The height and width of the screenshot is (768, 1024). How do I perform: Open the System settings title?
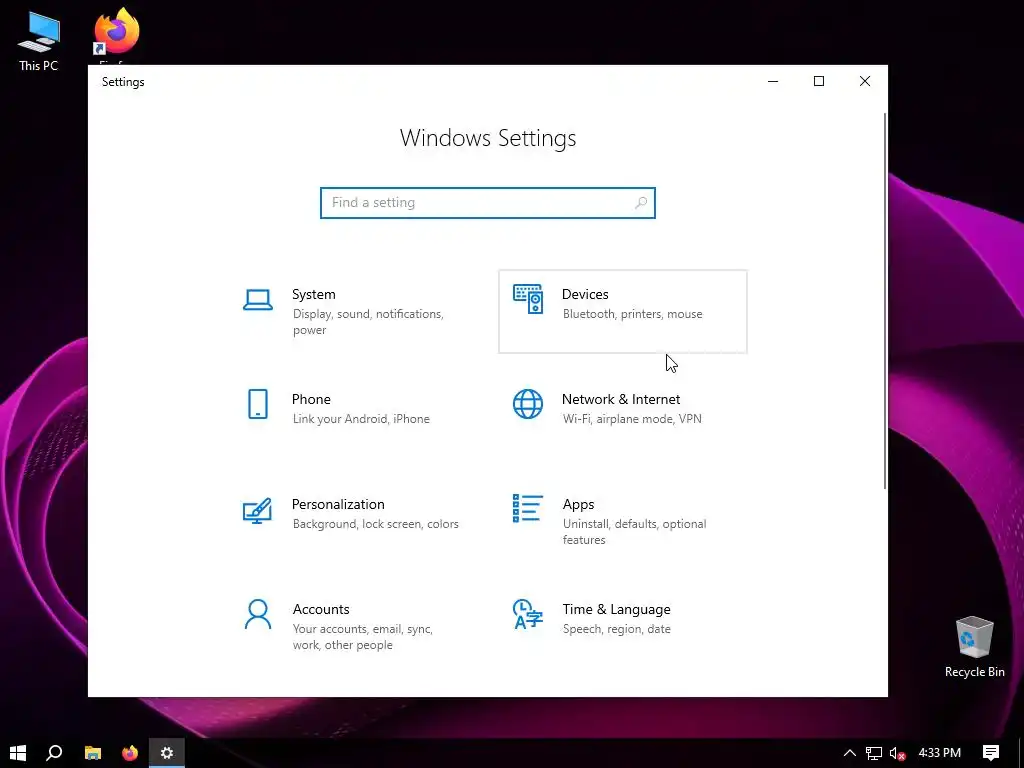pos(313,295)
